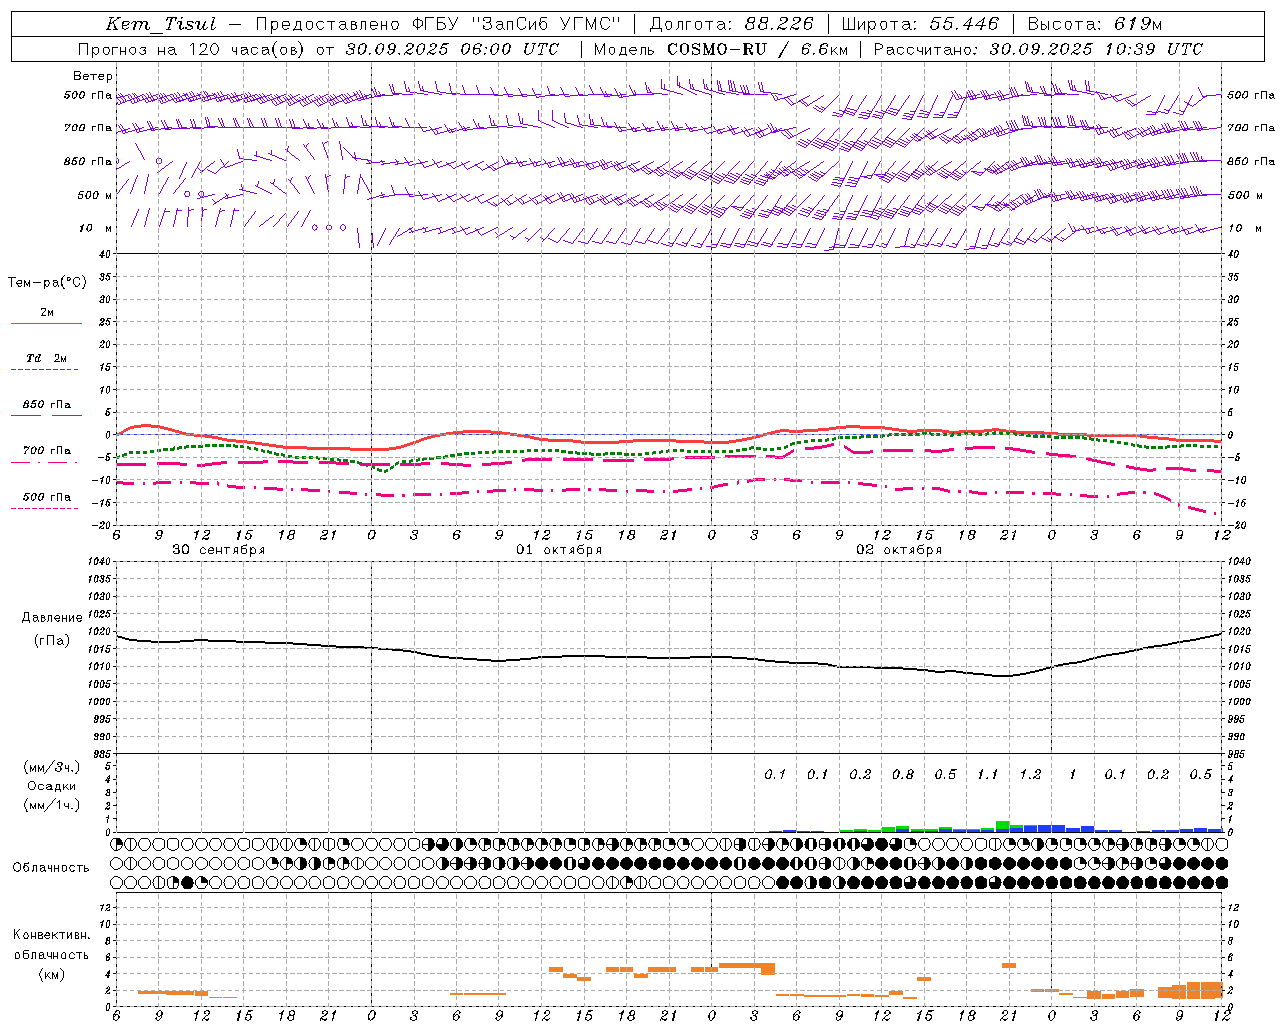Click the Рассчитано: 30.09.2025 10:39 UTC text

point(1038,49)
